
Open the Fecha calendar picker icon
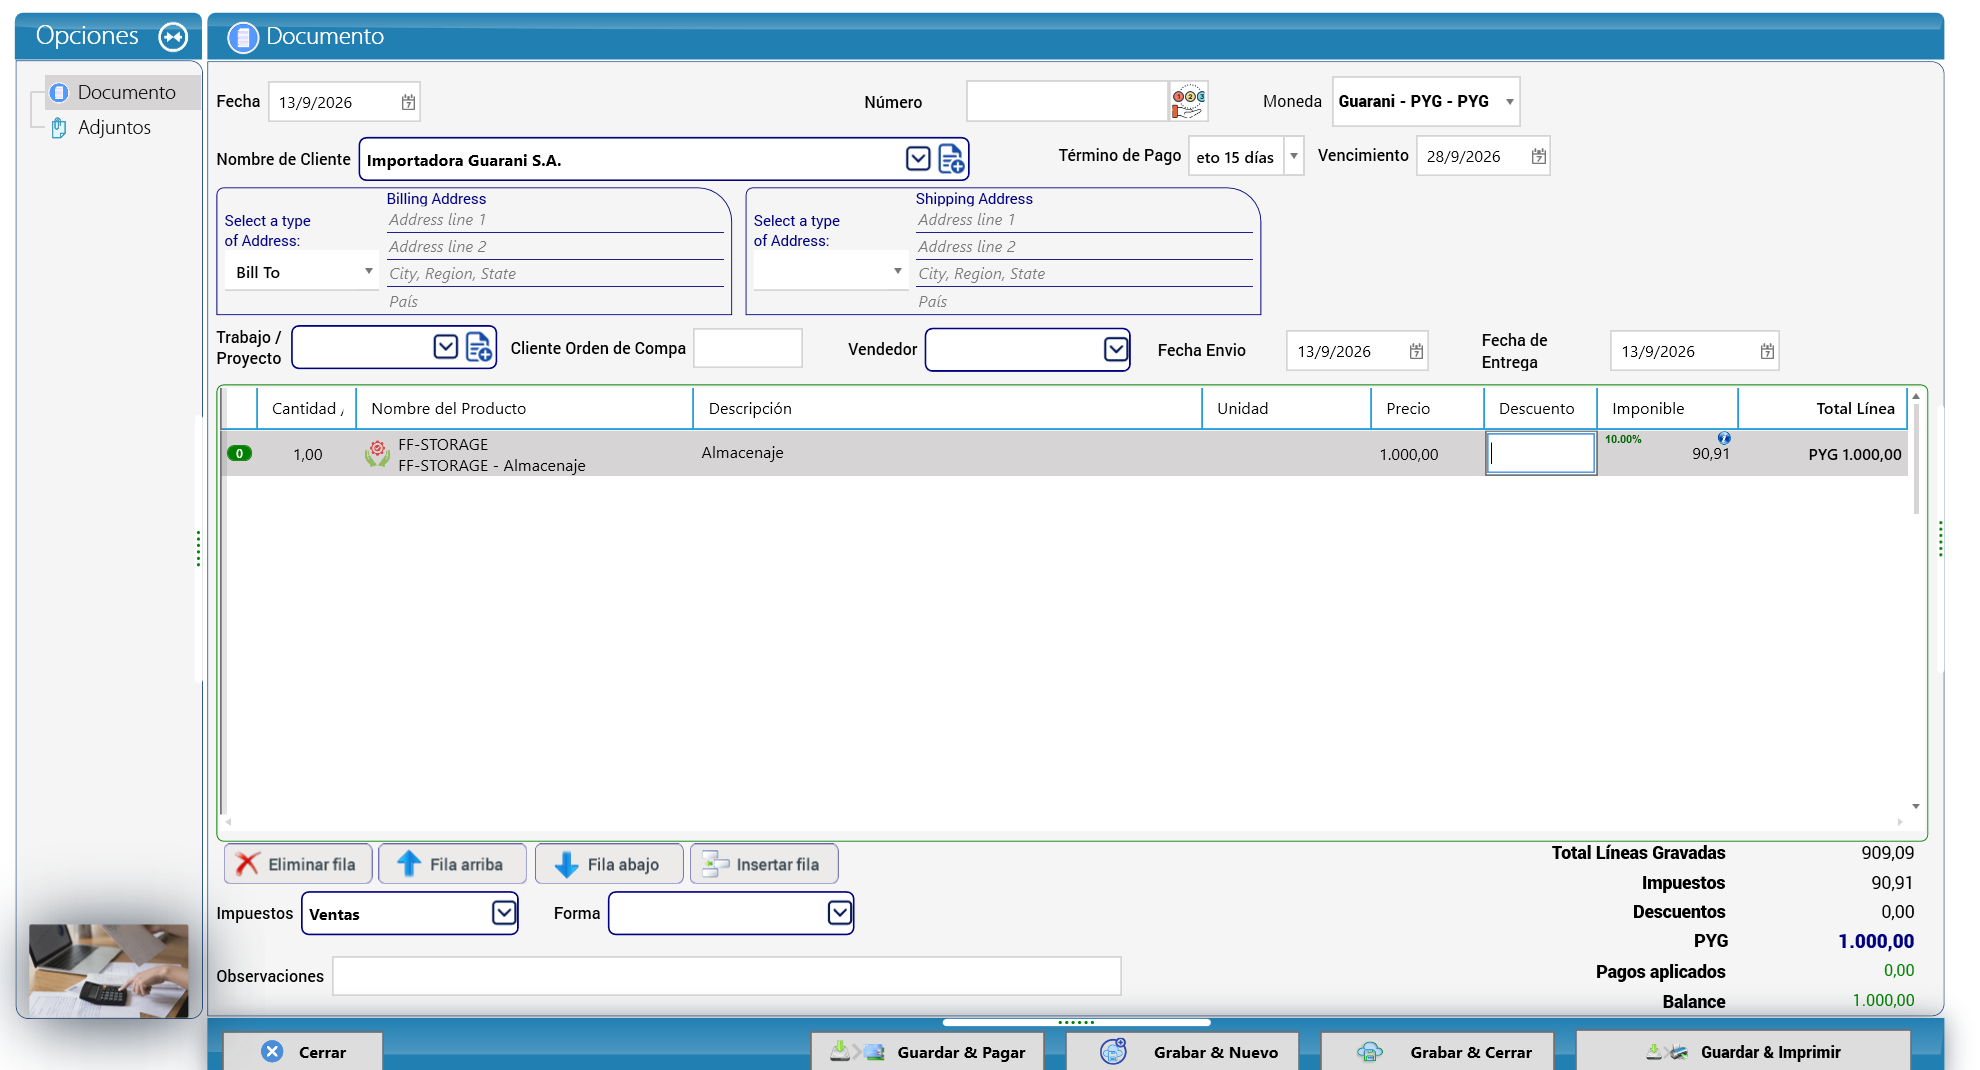pyautogui.click(x=408, y=102)
